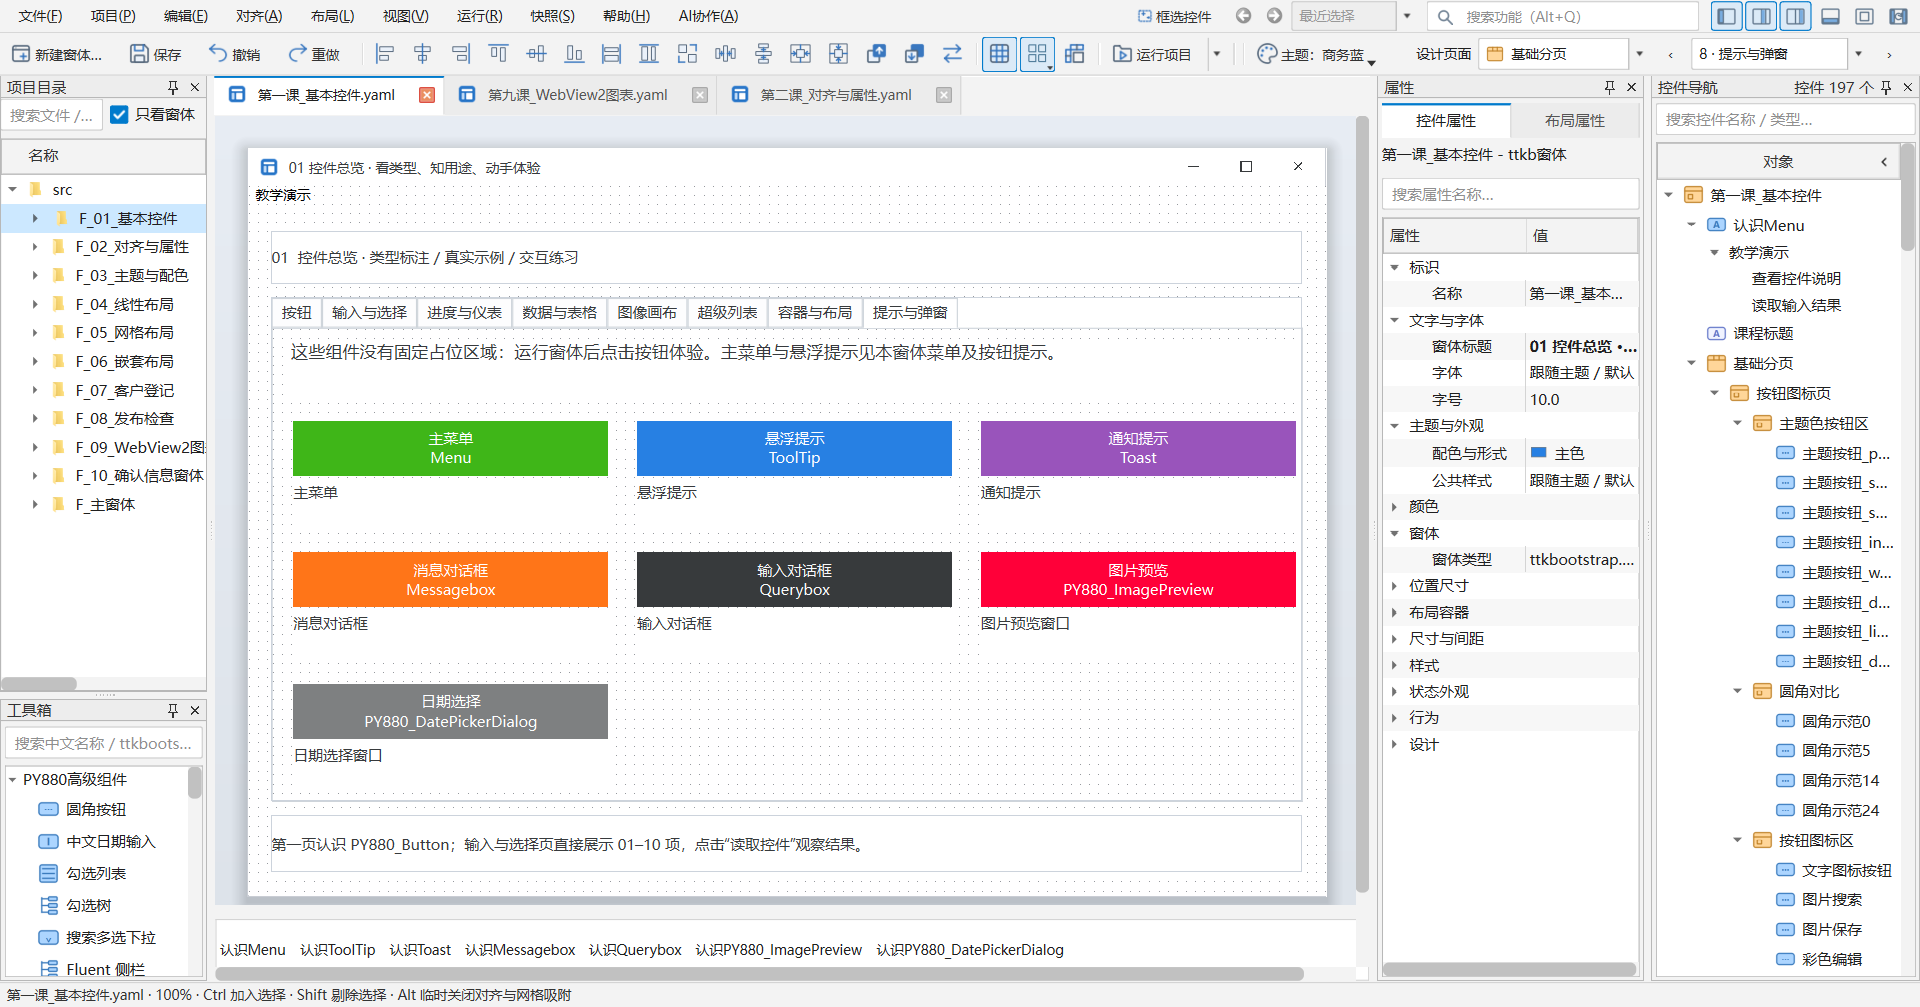Click the bring to front icon
1920x1007 pixels.
point(877,54)
